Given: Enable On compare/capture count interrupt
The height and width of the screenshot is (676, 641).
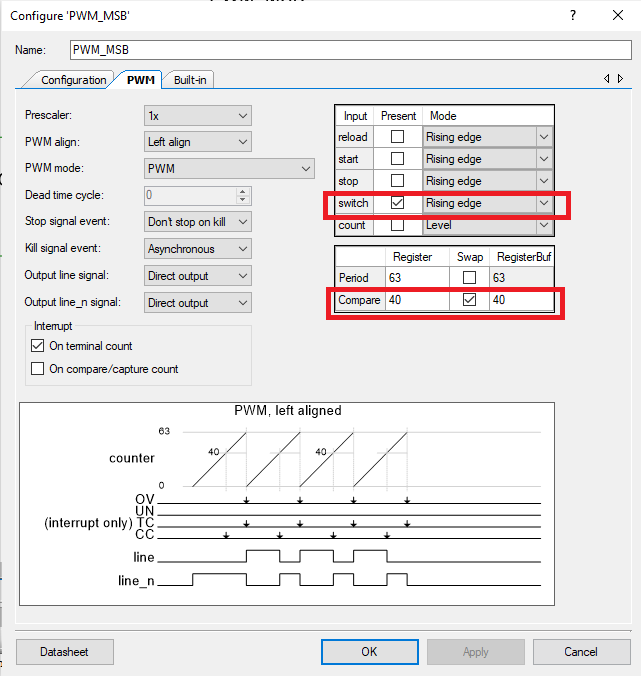Looking at the screenshot, I should [x=39, y=369].
